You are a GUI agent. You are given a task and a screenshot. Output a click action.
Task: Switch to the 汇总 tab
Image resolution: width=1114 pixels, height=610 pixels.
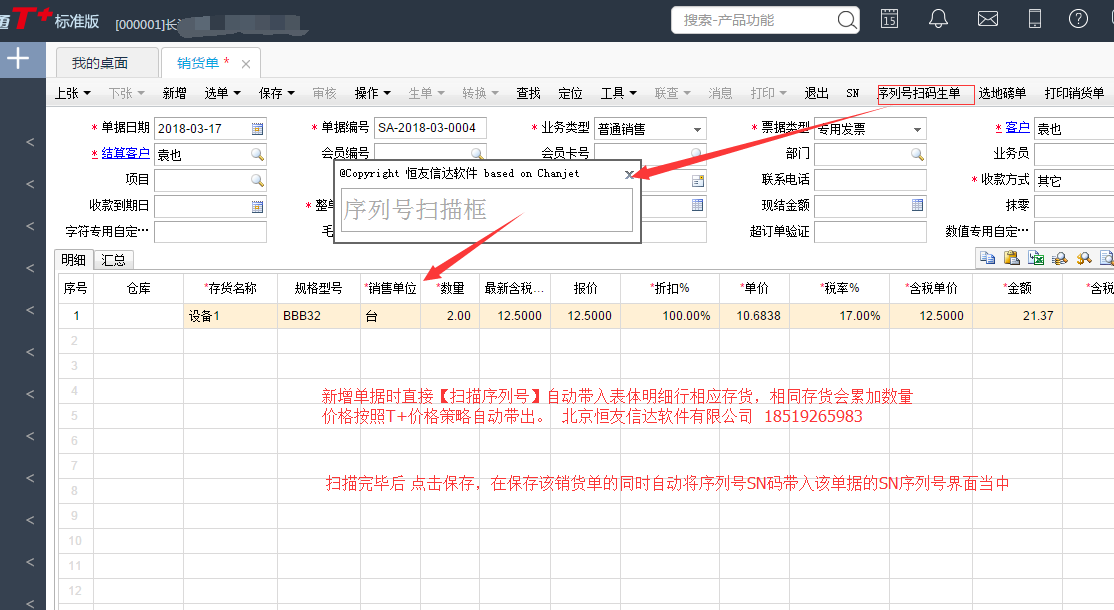pyautogui.click(x=114, y=260)
